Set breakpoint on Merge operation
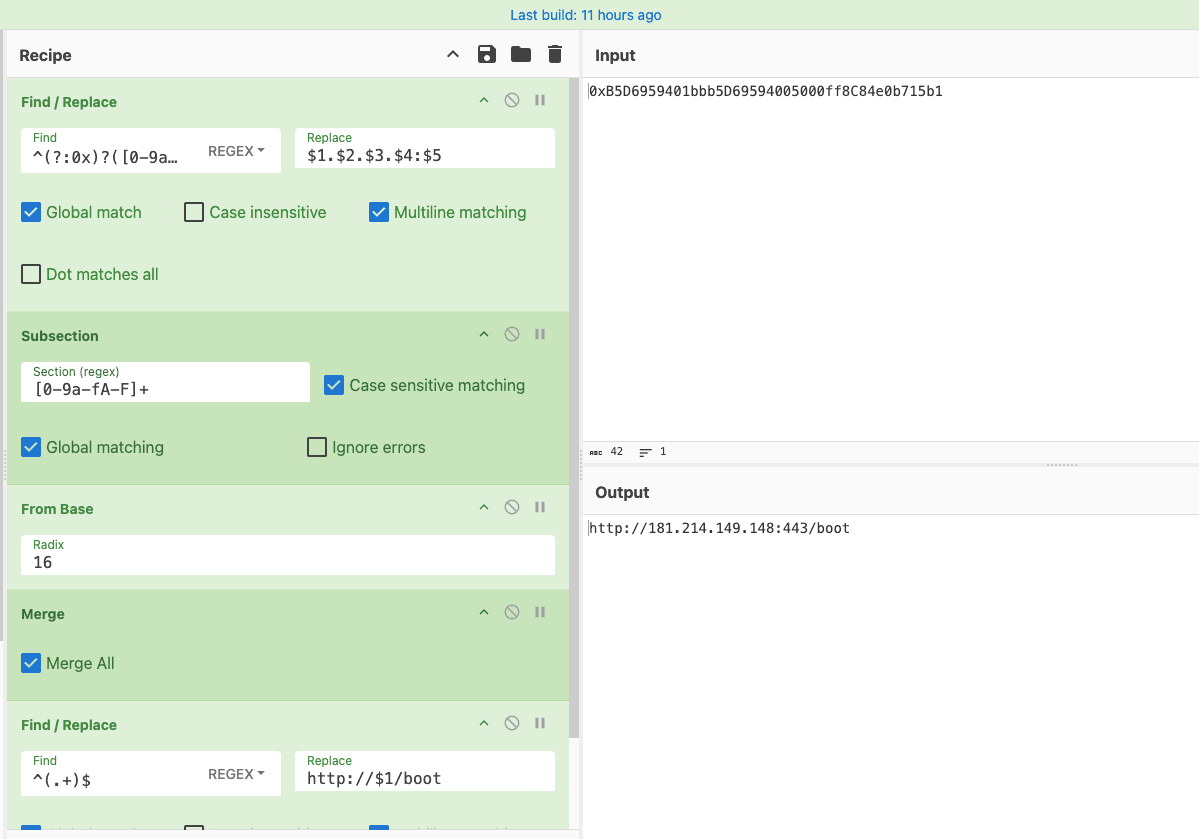Viewport: 1199px width, 839px height. click(540, 612)
